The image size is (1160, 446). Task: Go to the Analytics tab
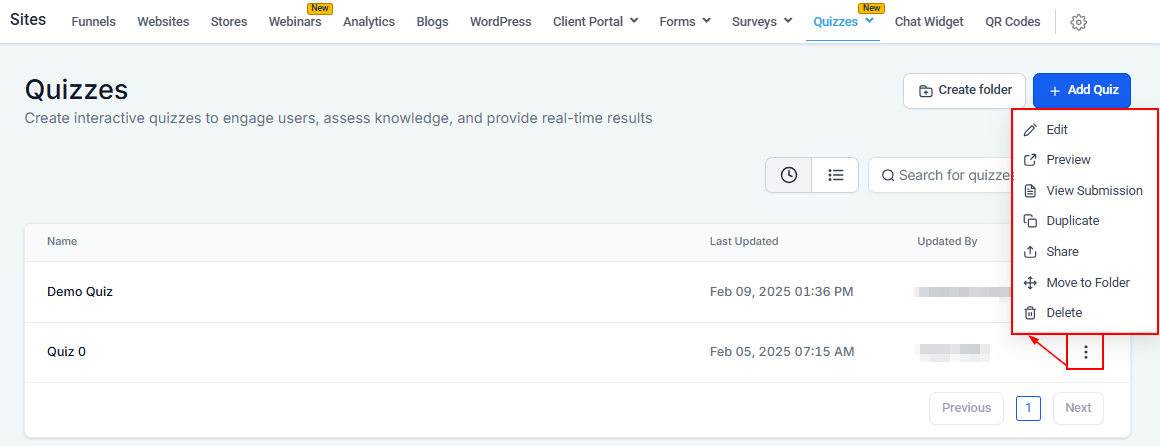coord(368,22)
